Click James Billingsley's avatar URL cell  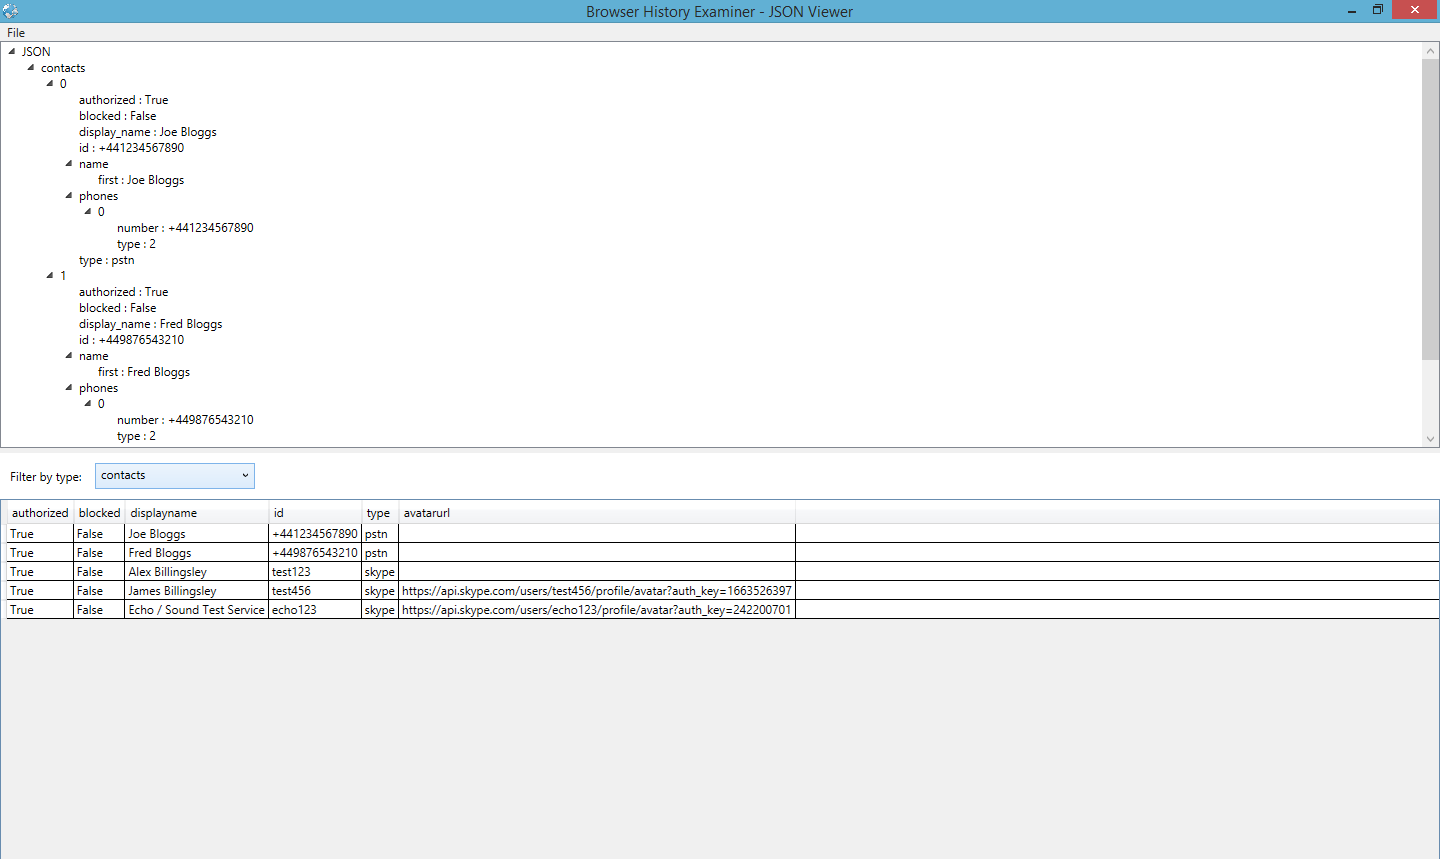(596, 591)
